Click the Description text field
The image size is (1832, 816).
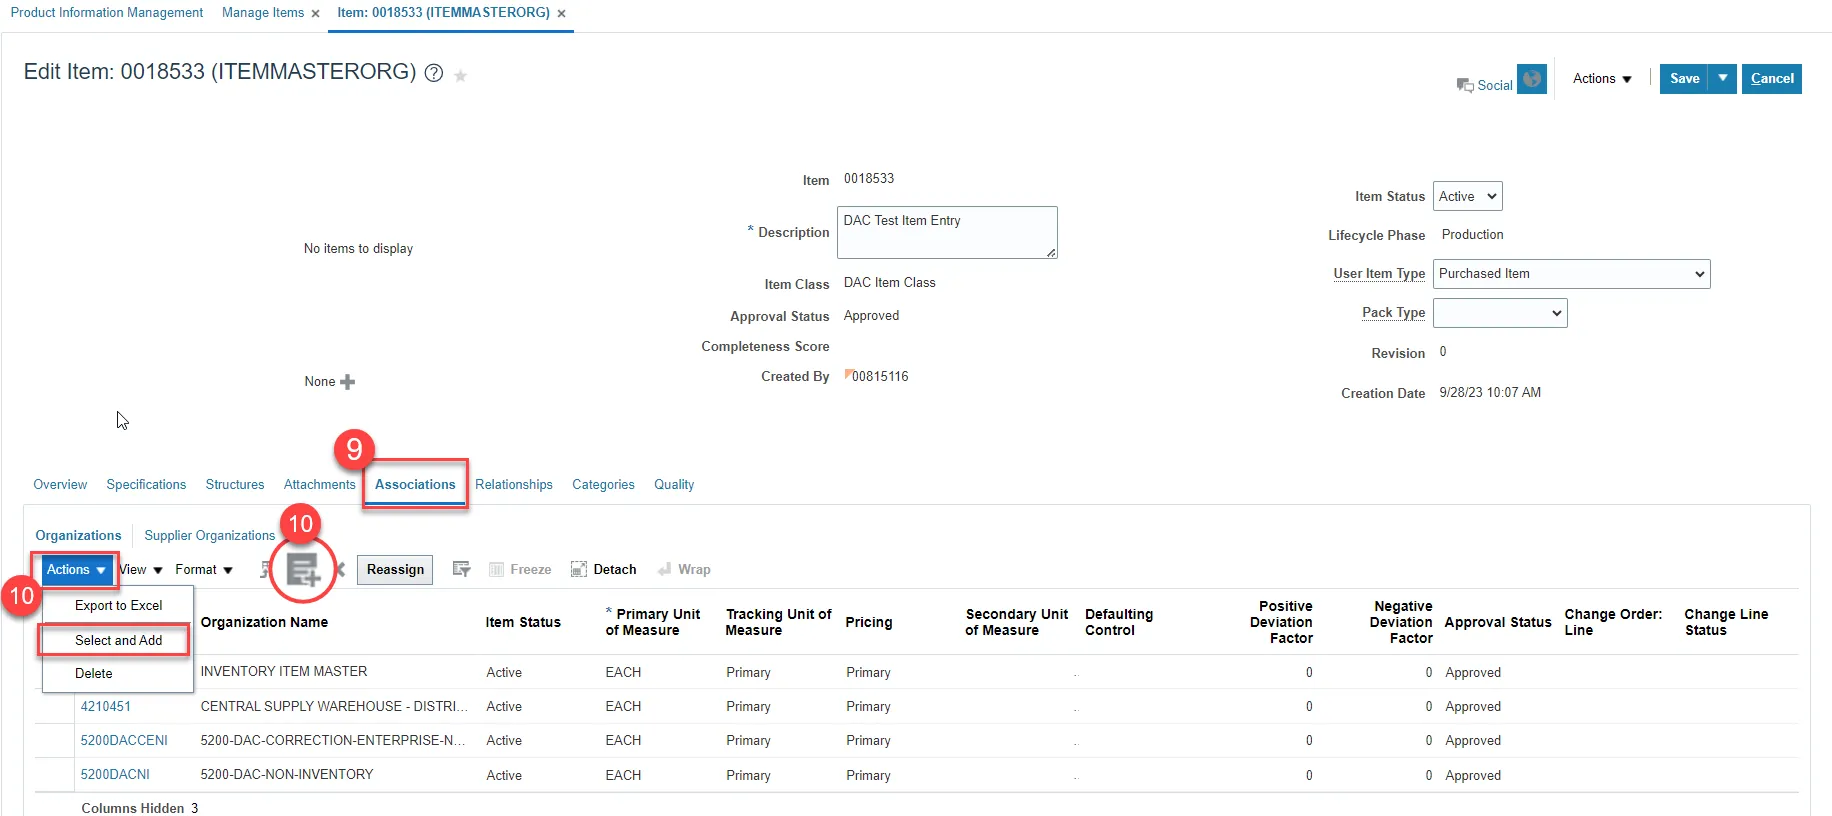pos(946,232)
